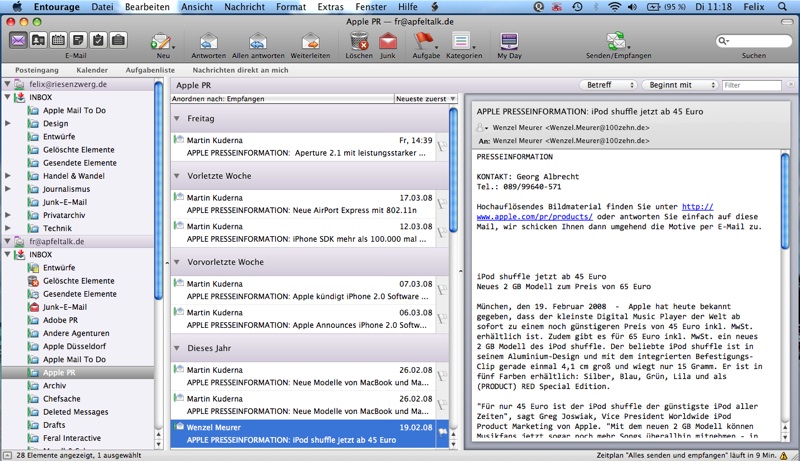
Task: Open the Time Machine menu bar icon
Action: point(577,7)
